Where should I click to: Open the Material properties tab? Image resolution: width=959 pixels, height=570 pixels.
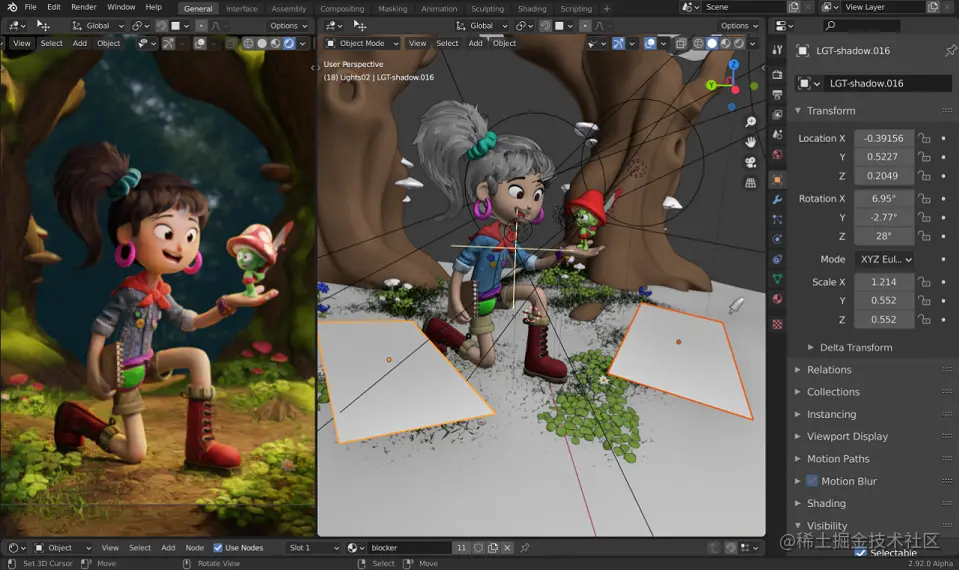[x=777, y=299]
